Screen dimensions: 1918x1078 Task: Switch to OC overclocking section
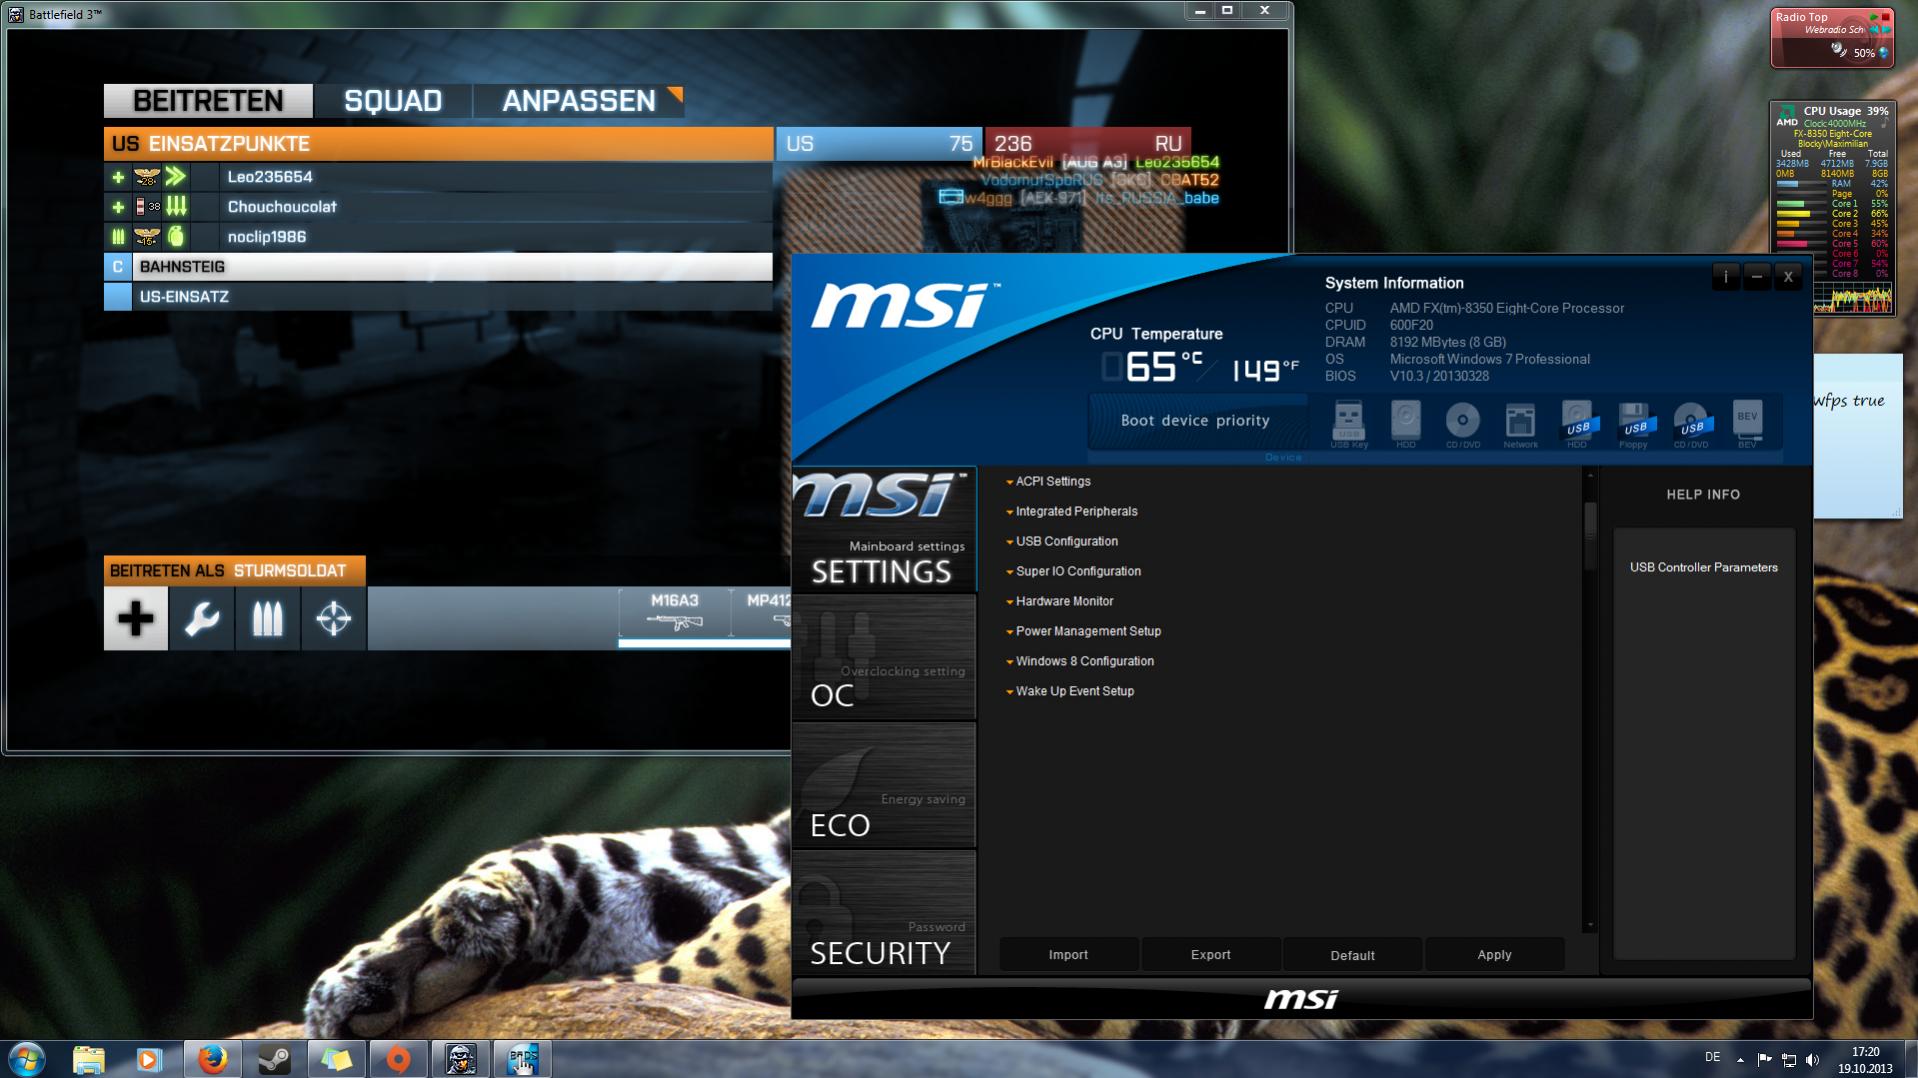(884, 657)
